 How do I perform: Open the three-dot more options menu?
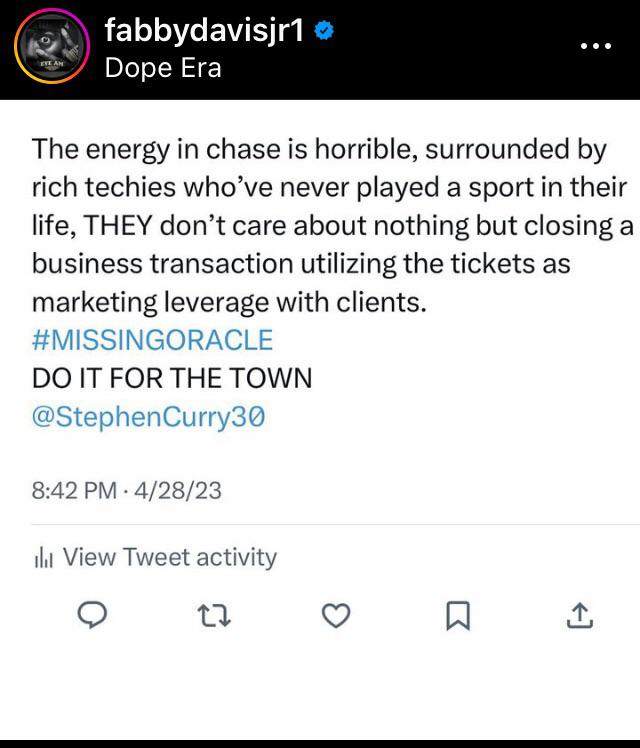tap(596, 47)
